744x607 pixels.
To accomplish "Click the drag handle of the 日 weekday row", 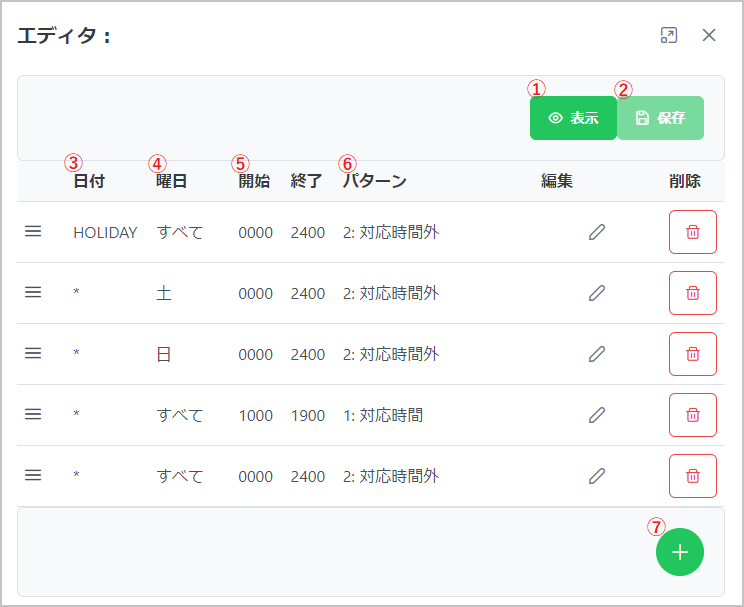I will (x=33, y=354).
